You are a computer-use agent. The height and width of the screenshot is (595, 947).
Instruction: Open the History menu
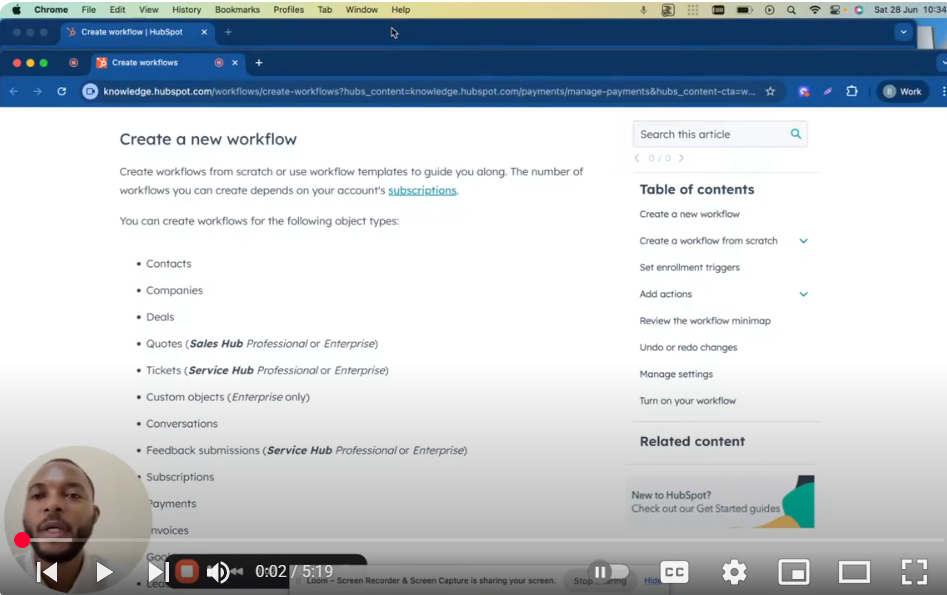(x=187, y=10)
